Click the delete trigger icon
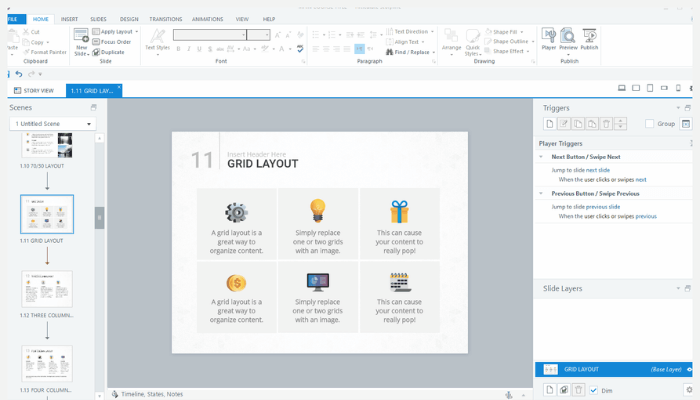 click(x=606, y=124)
